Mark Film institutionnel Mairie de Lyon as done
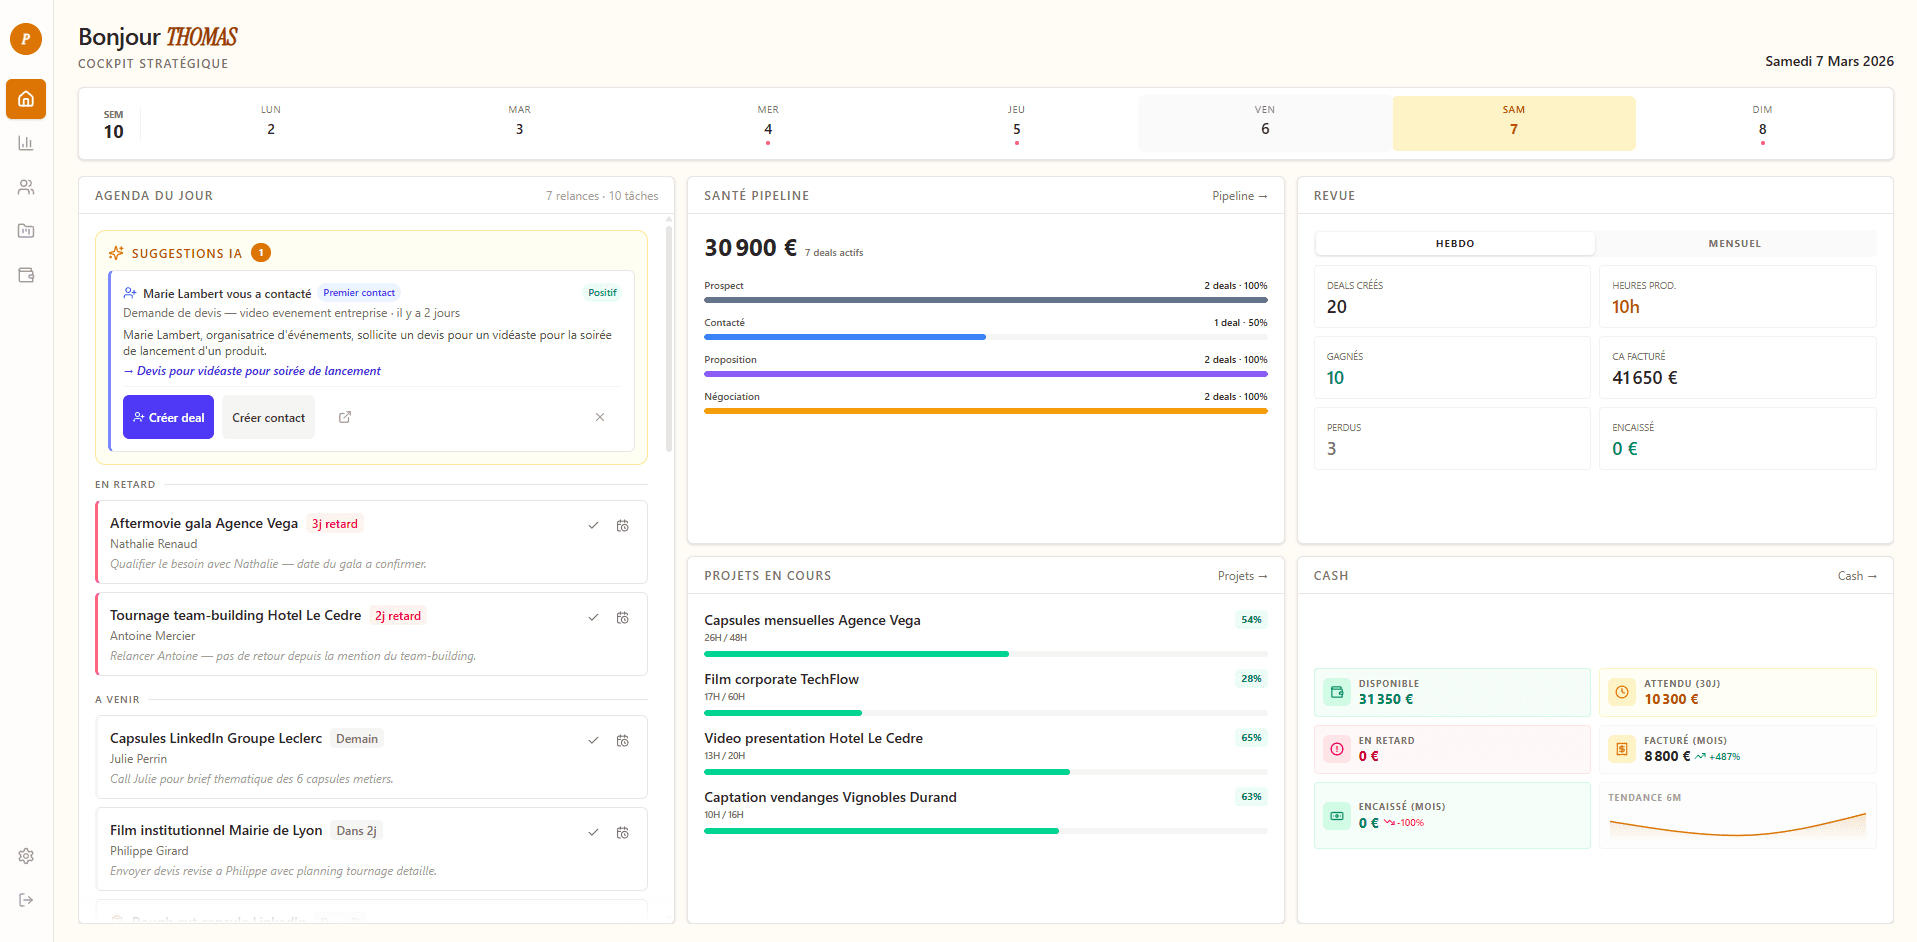 [x=593, y=832]
